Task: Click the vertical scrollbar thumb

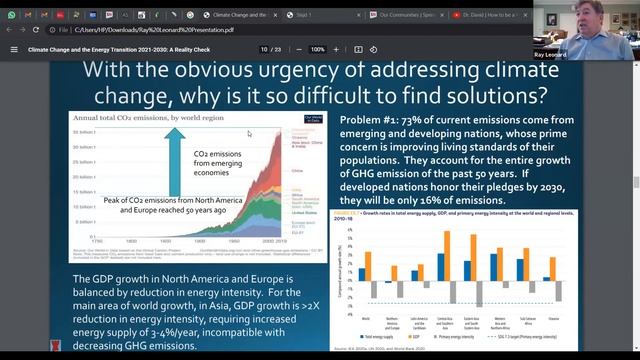Action: (636, 182)
